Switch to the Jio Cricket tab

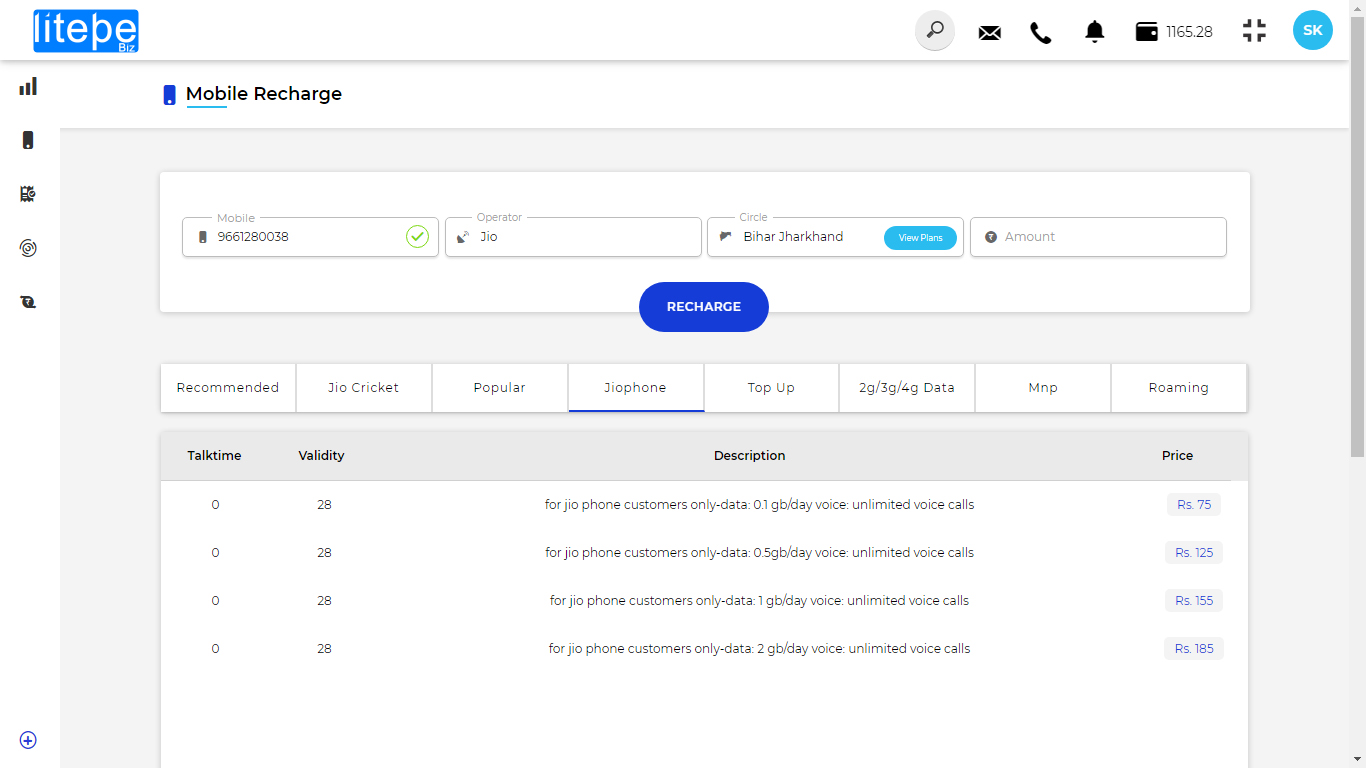pos(364,388)
